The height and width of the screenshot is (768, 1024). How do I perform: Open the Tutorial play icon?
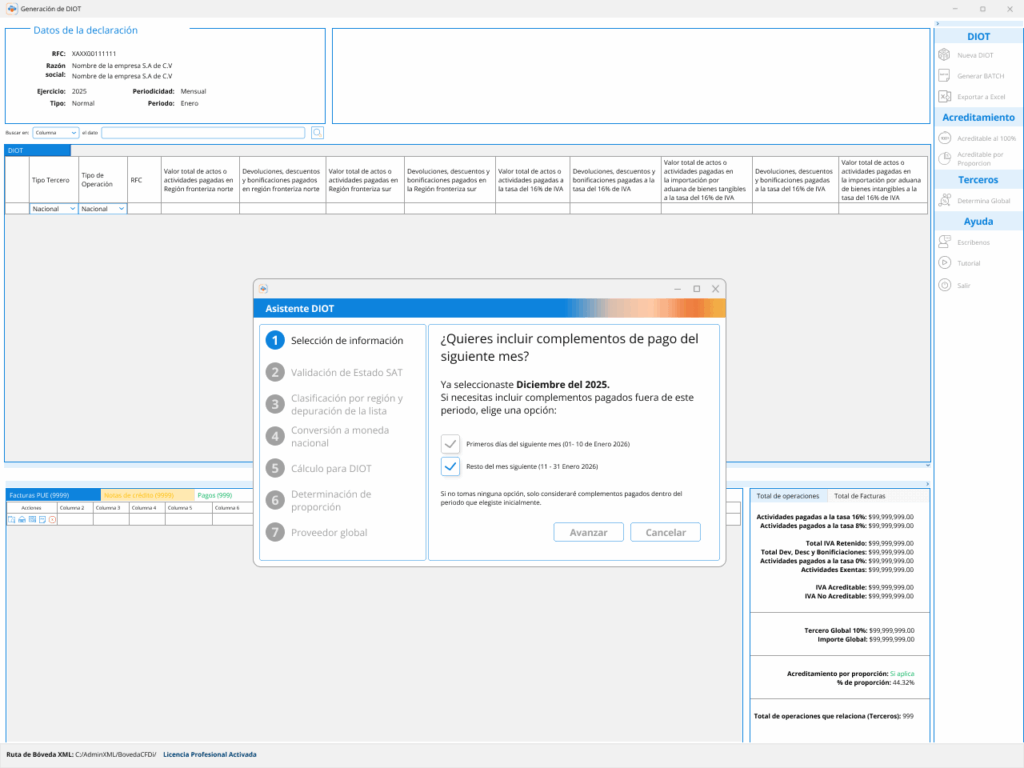(944, 263)
